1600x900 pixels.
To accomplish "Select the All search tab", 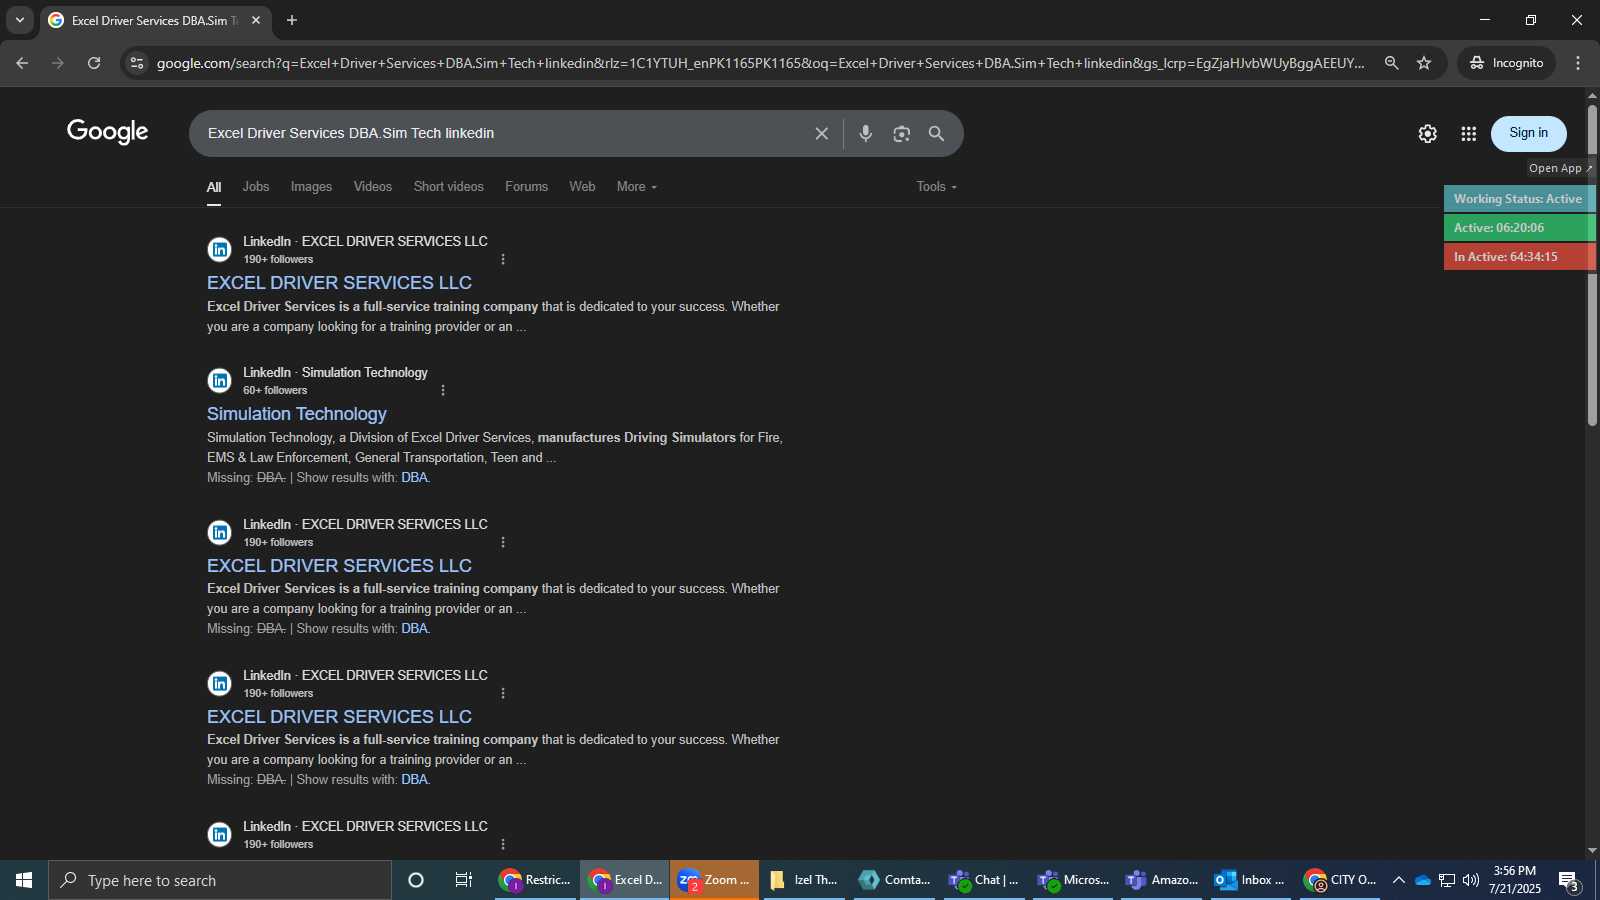I will pos(214,187).
